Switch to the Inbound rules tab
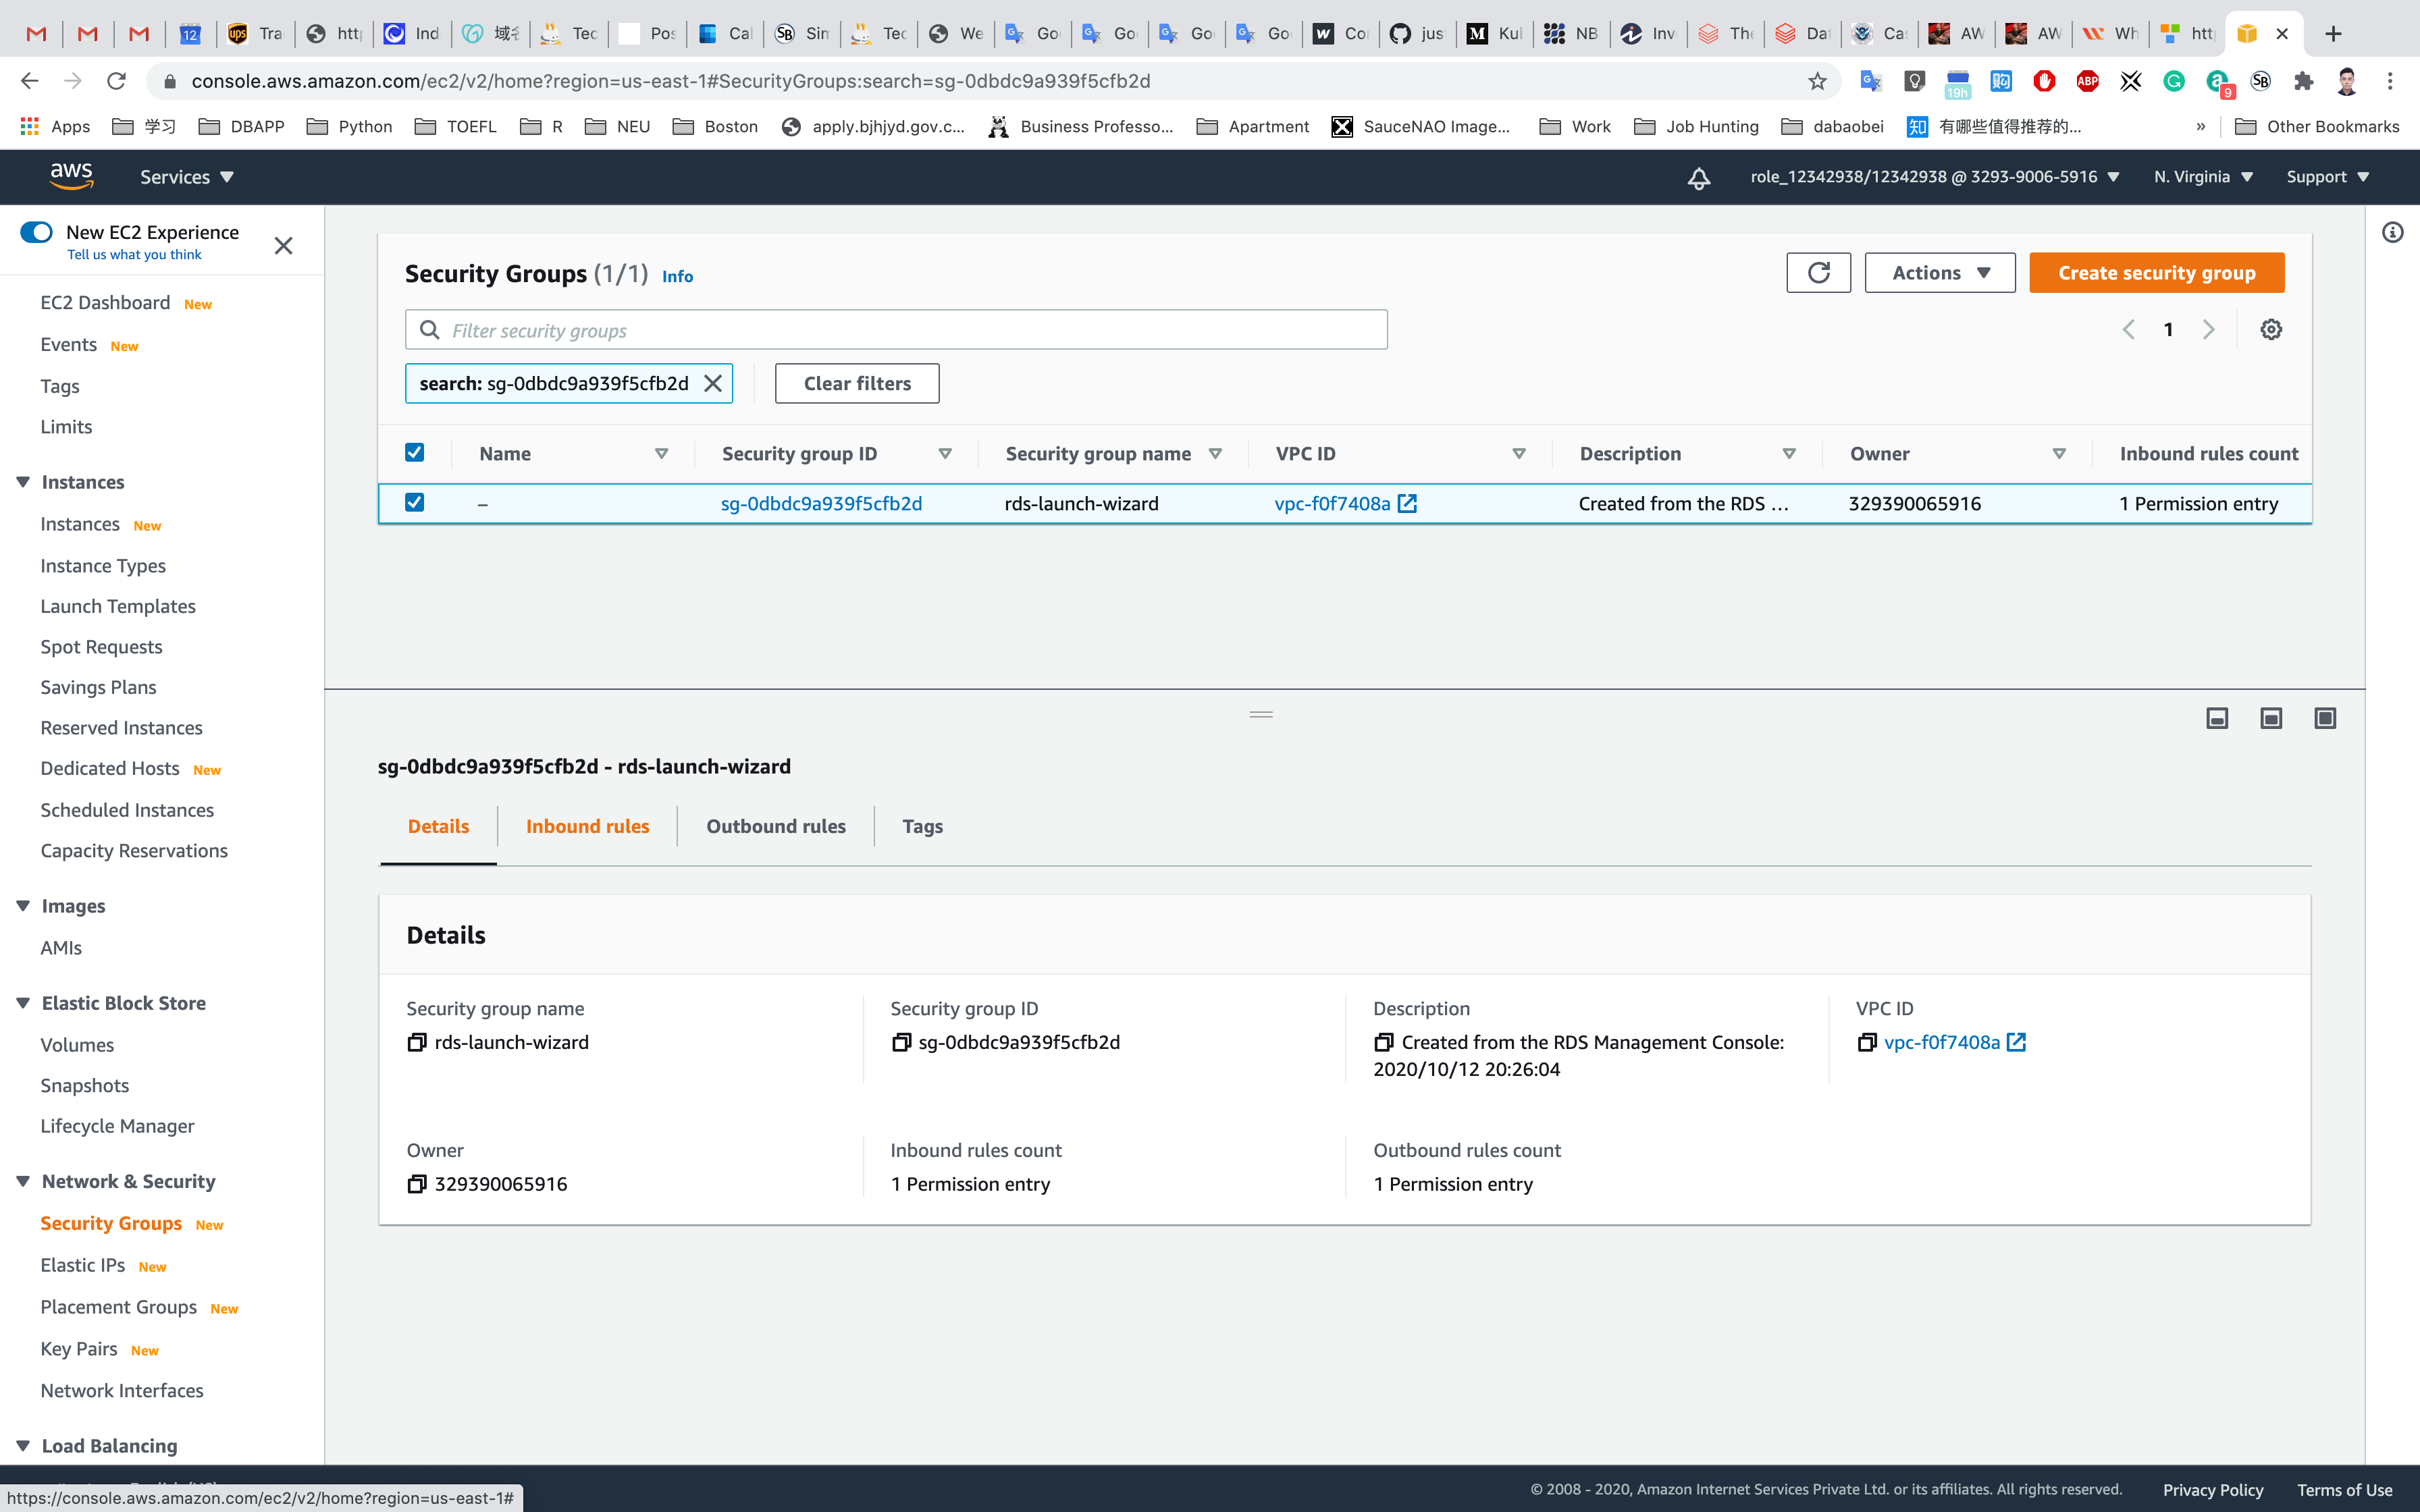2420x1512 pixels. pos(587,826)
